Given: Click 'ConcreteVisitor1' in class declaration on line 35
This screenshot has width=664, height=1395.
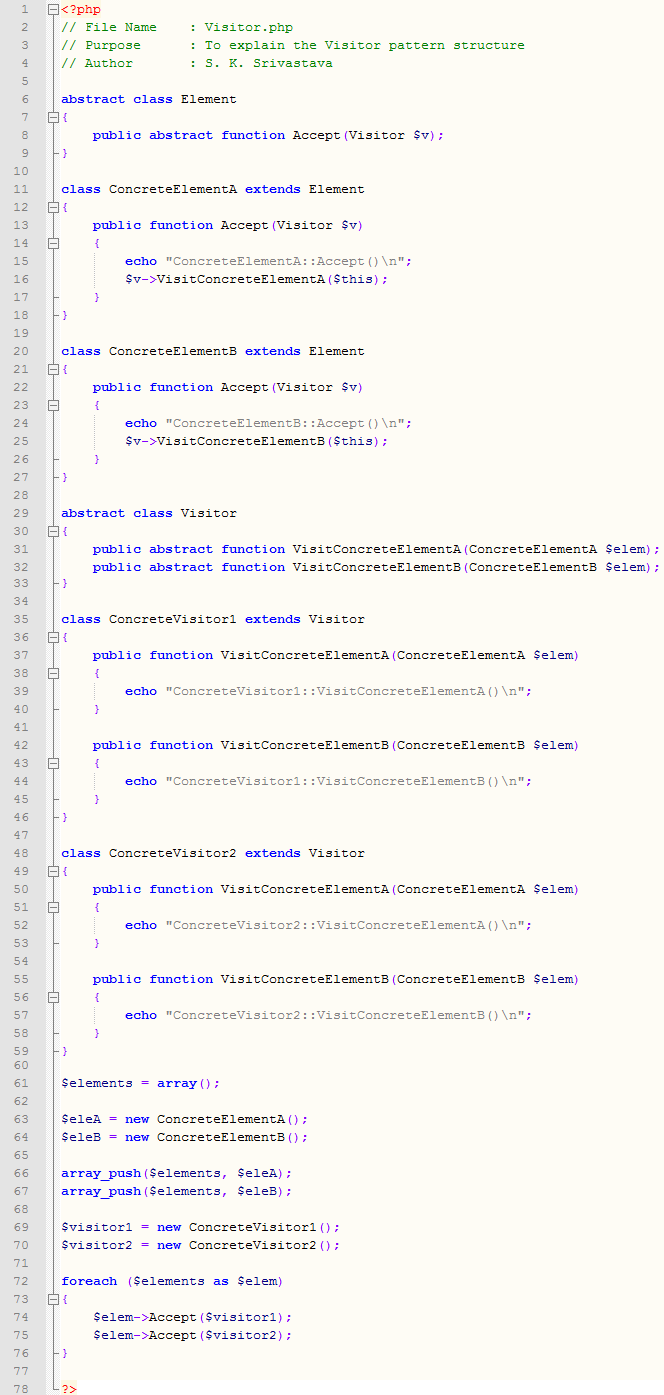Looking at the screenshot, I should click(x=173, y=619).
